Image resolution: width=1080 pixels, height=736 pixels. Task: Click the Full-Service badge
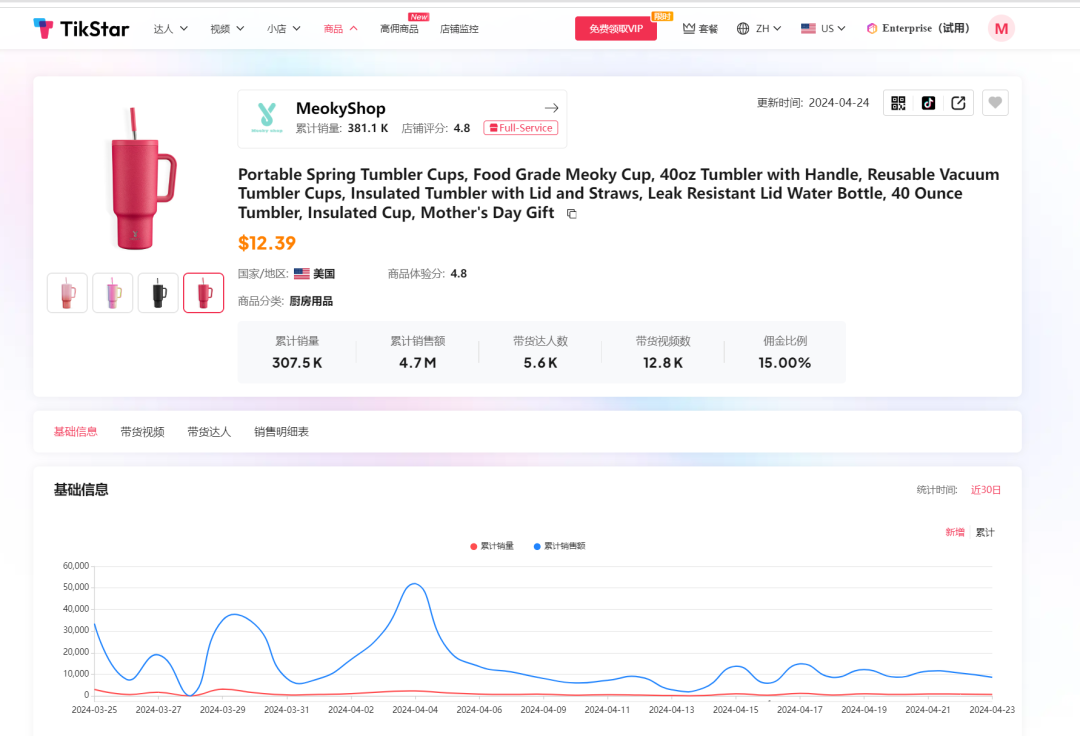point(521,128)
